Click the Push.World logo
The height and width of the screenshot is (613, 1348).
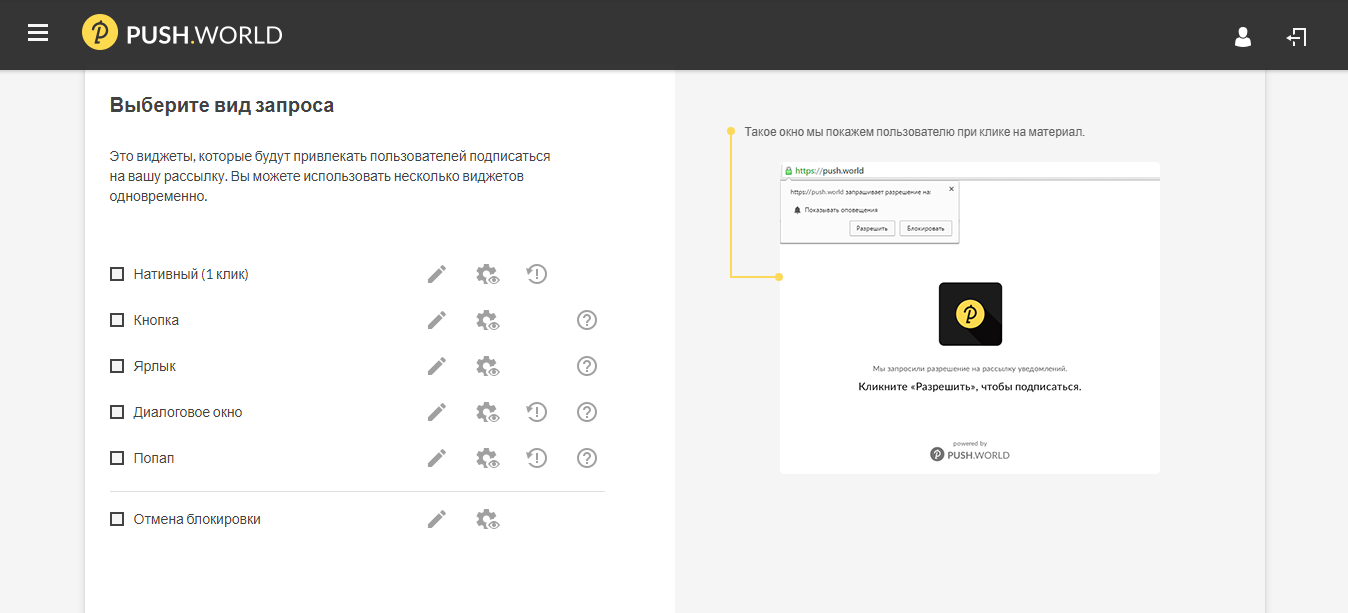tap(182, 34)
